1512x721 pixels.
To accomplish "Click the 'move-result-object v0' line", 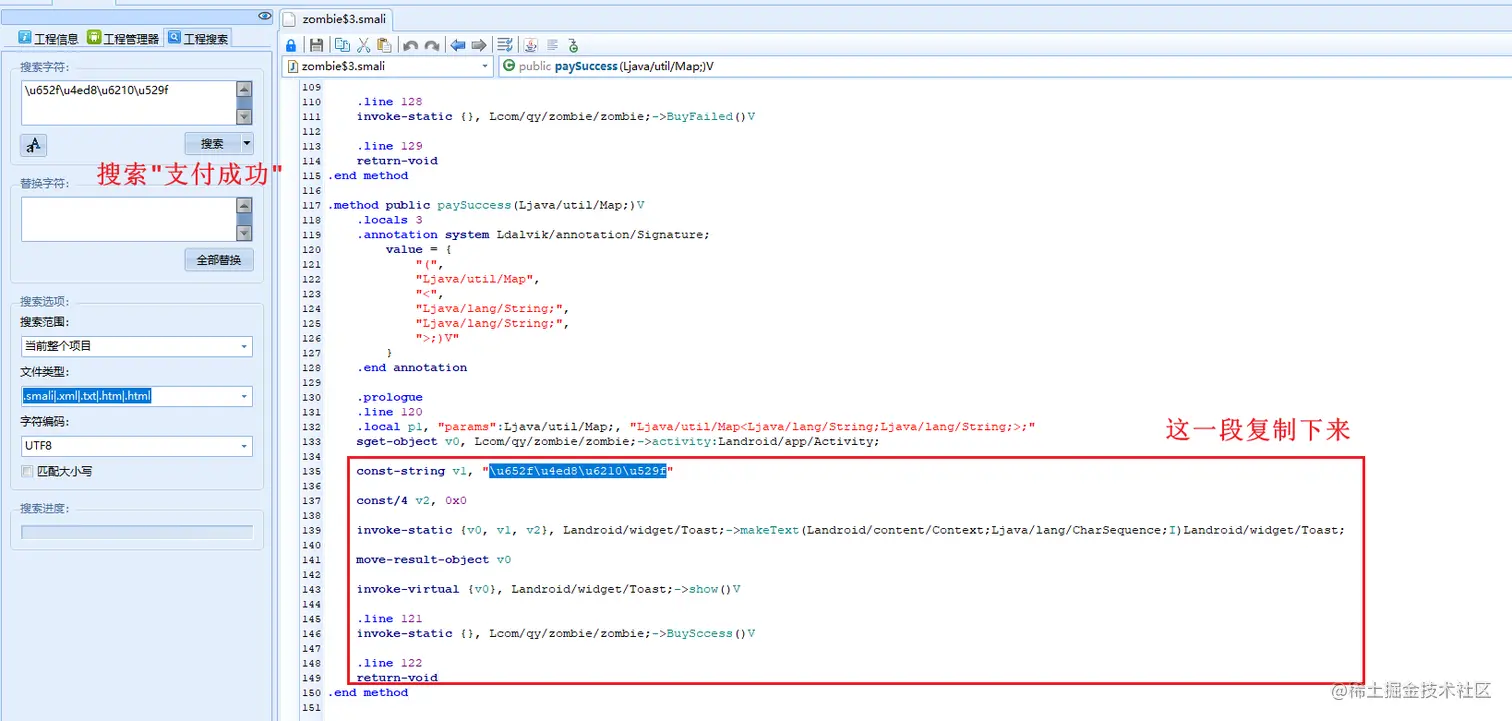I will point(434,559).
